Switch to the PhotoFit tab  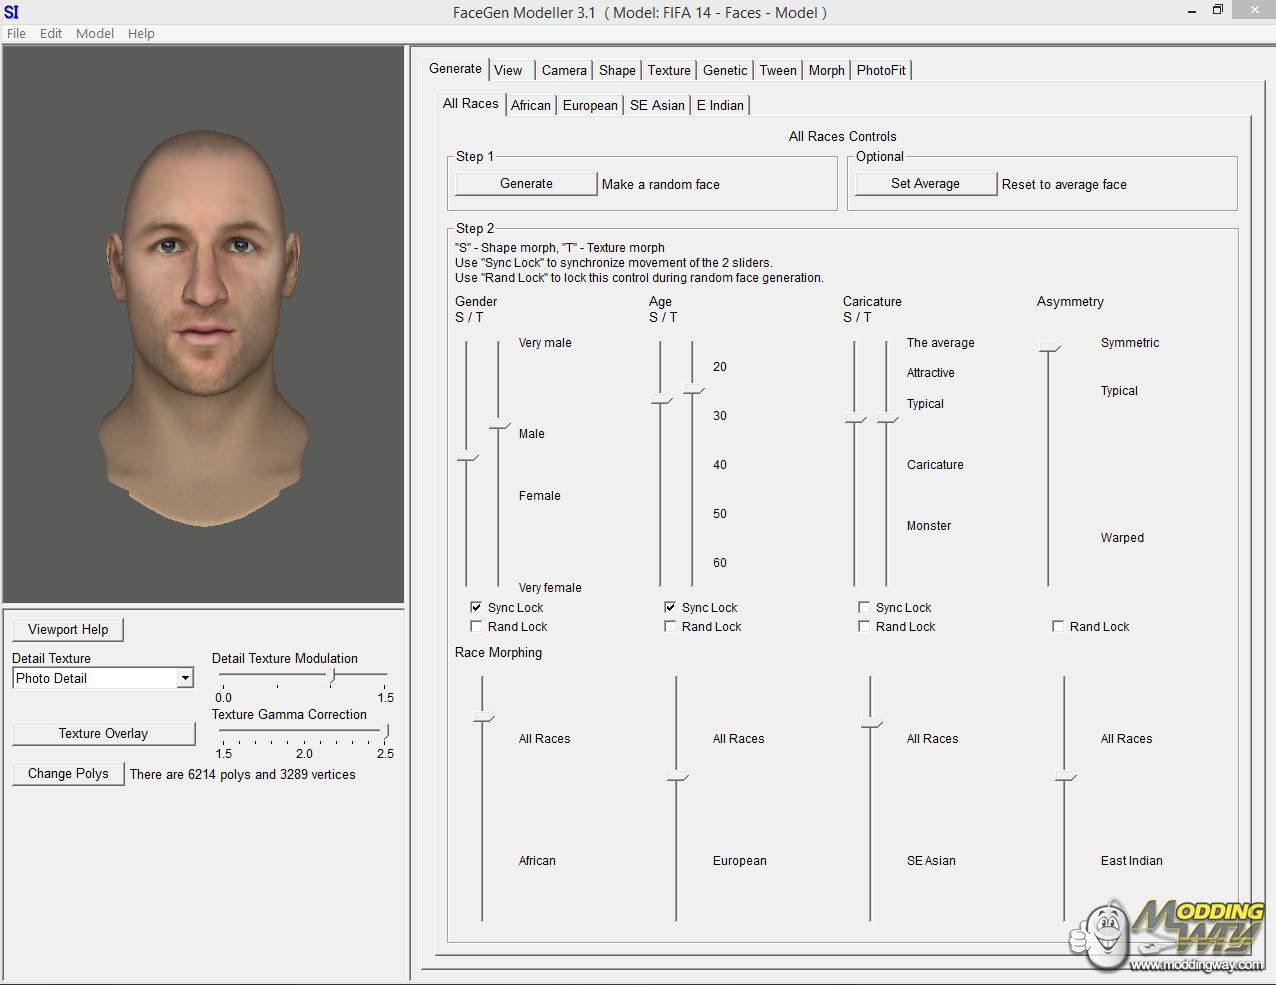click(x=880, y=70)
